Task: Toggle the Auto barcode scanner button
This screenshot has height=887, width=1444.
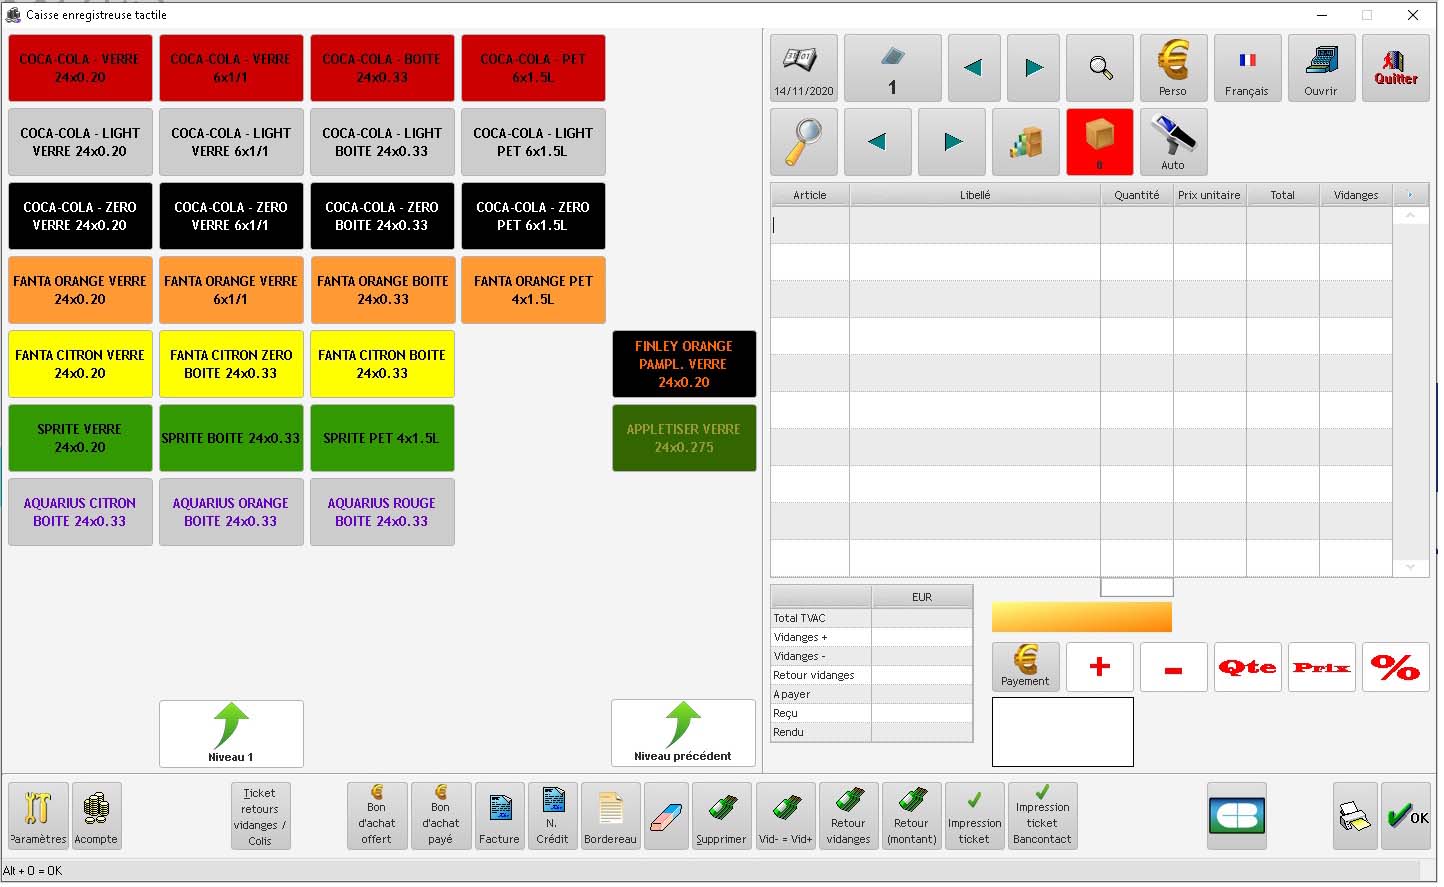Action: coord(1174,142)
